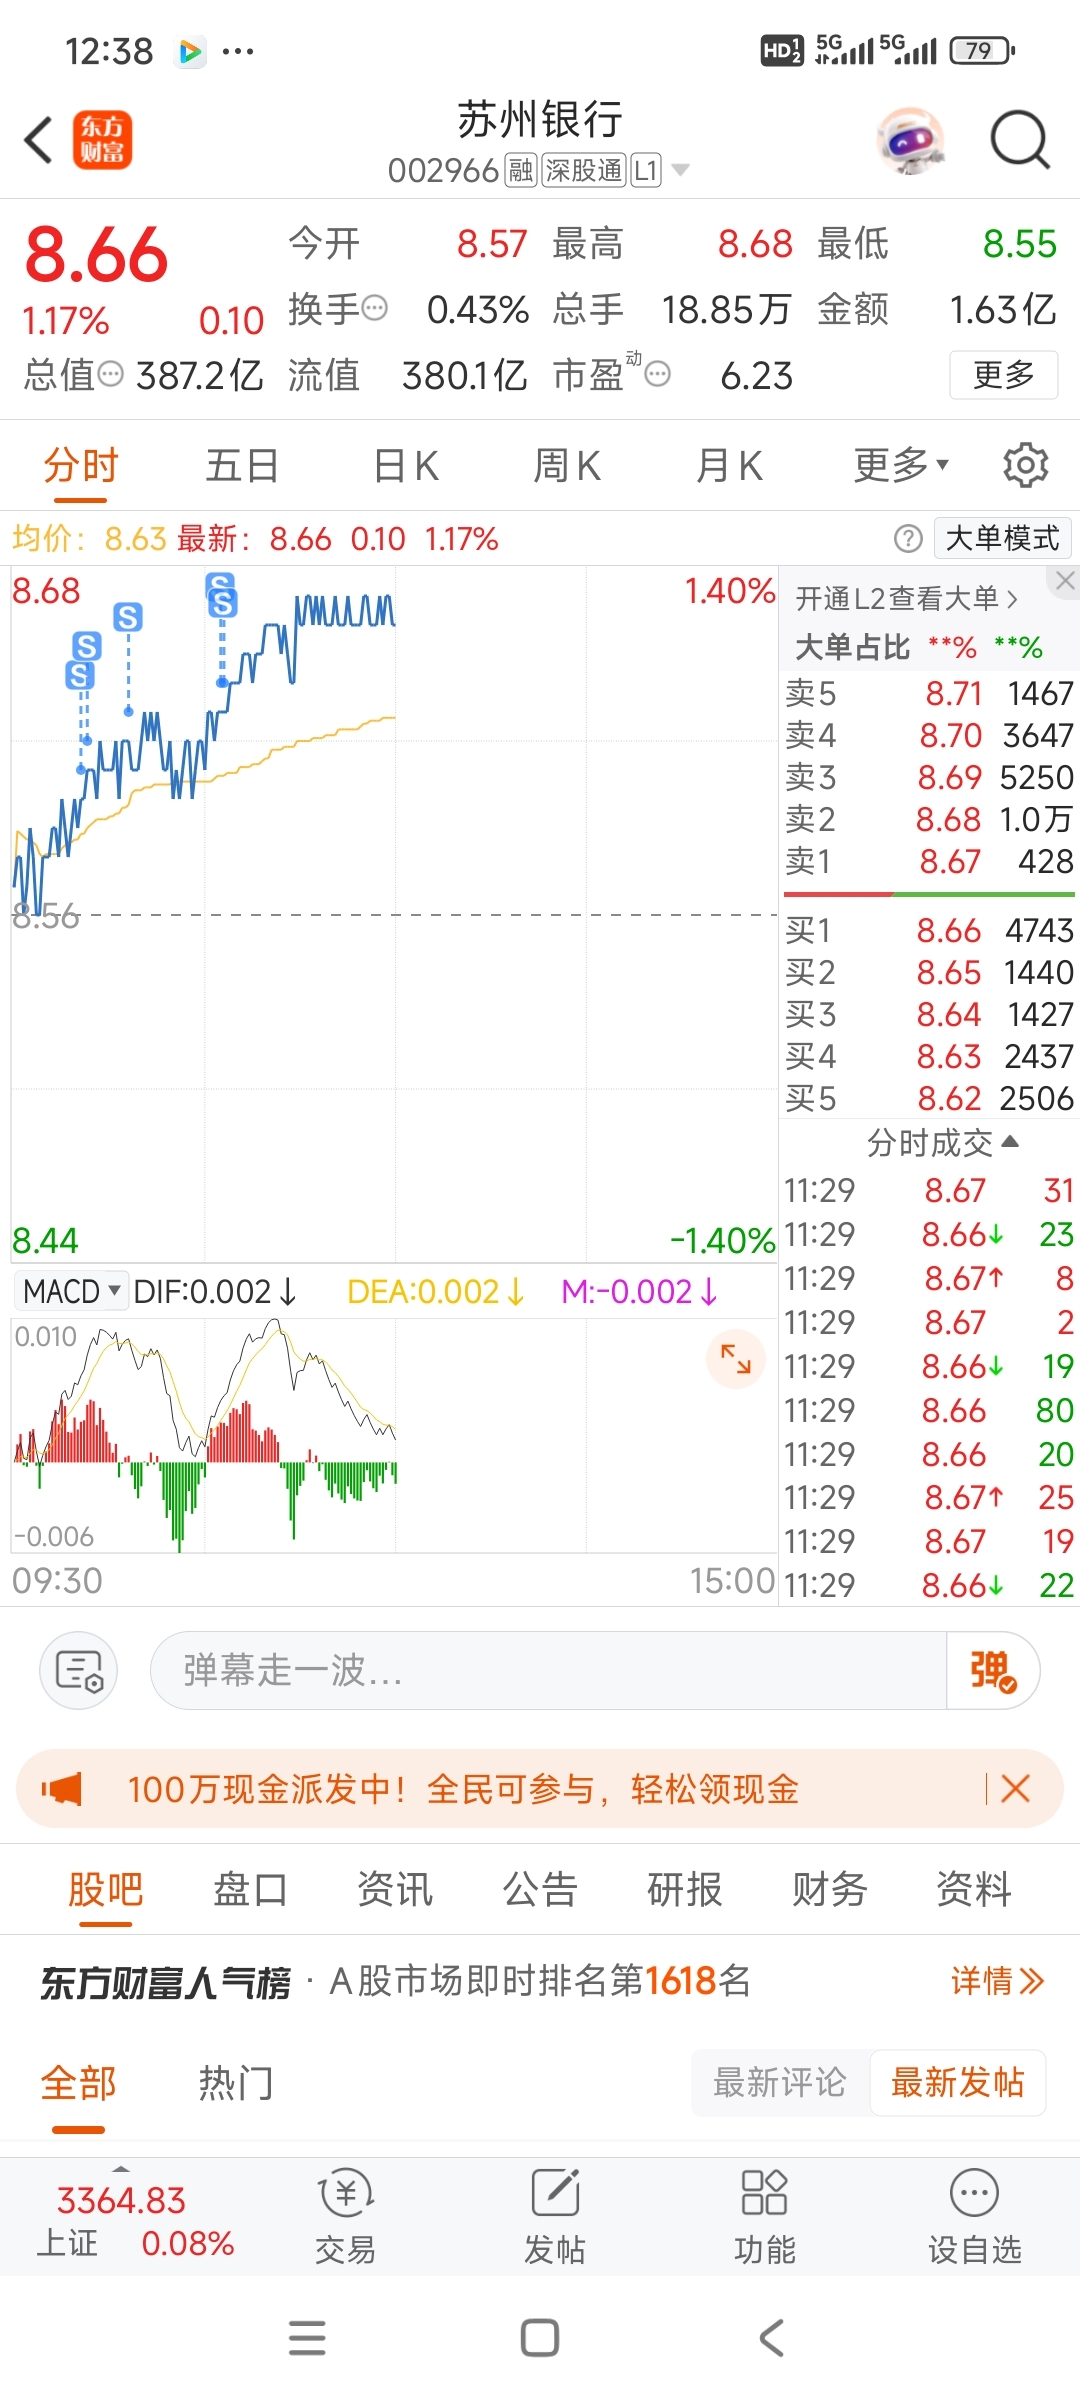Expand chart to fullscreen icon
The width and height of the screenshot is (1080, 2400).
click(x=736, y=1358)
